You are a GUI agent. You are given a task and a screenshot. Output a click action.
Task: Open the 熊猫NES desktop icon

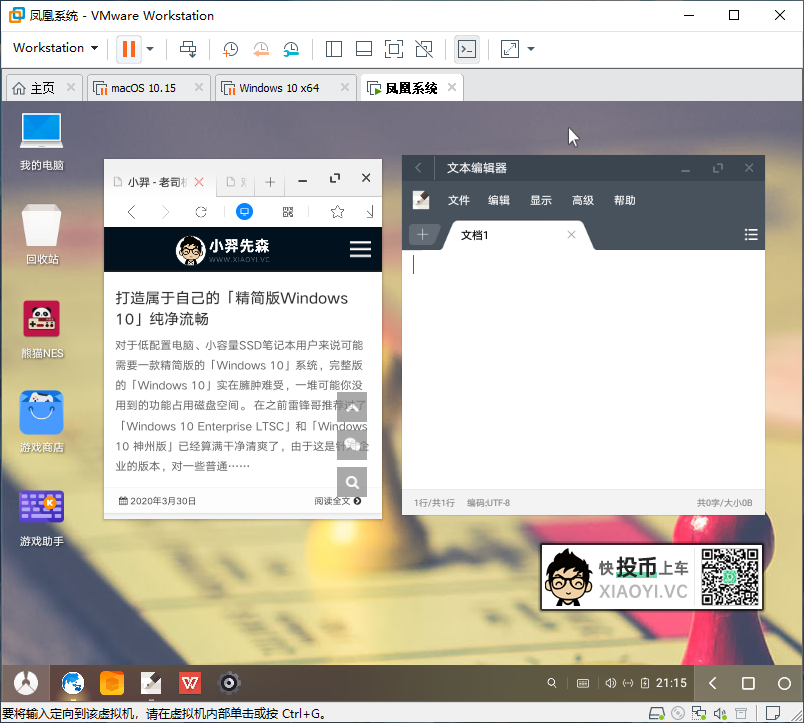coord(42,320)
